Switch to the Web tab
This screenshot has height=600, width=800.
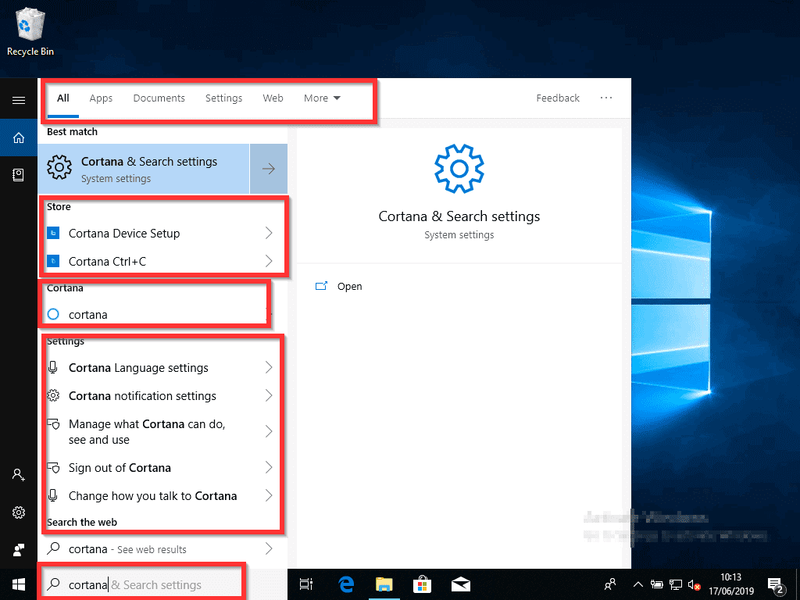[x=273, y=98]
